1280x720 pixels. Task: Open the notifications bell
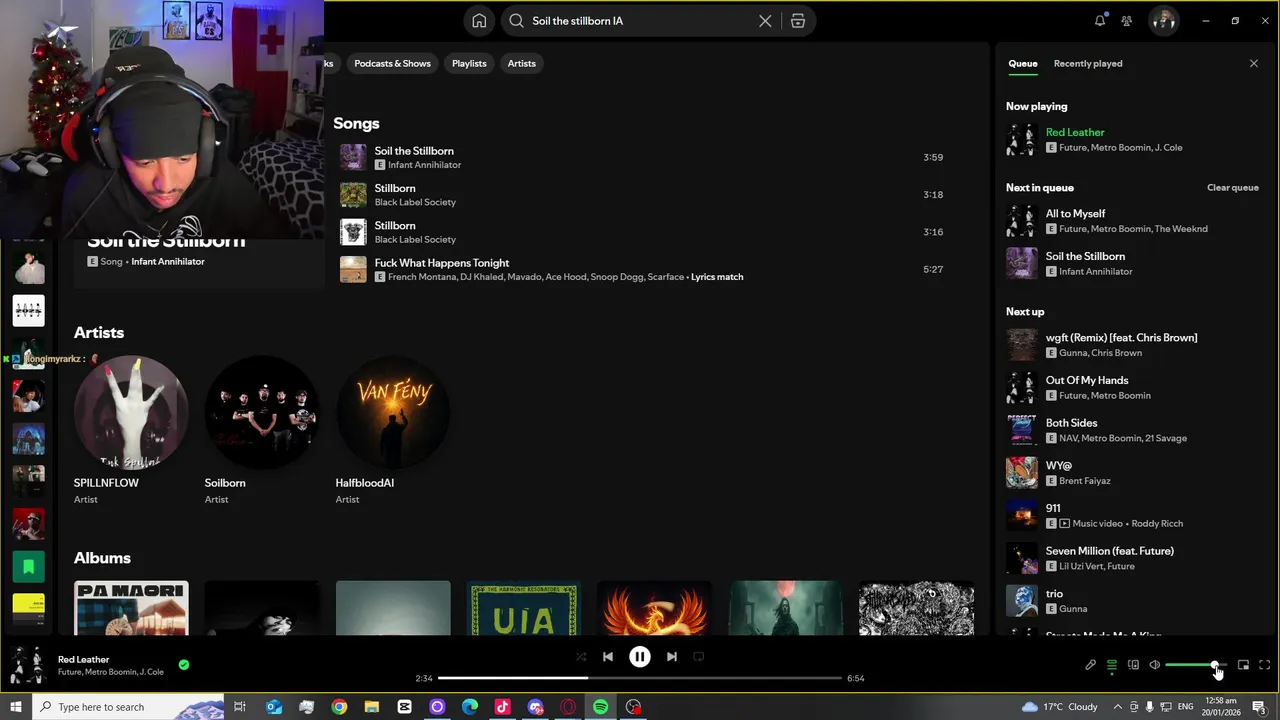(x=1100, y=21)
